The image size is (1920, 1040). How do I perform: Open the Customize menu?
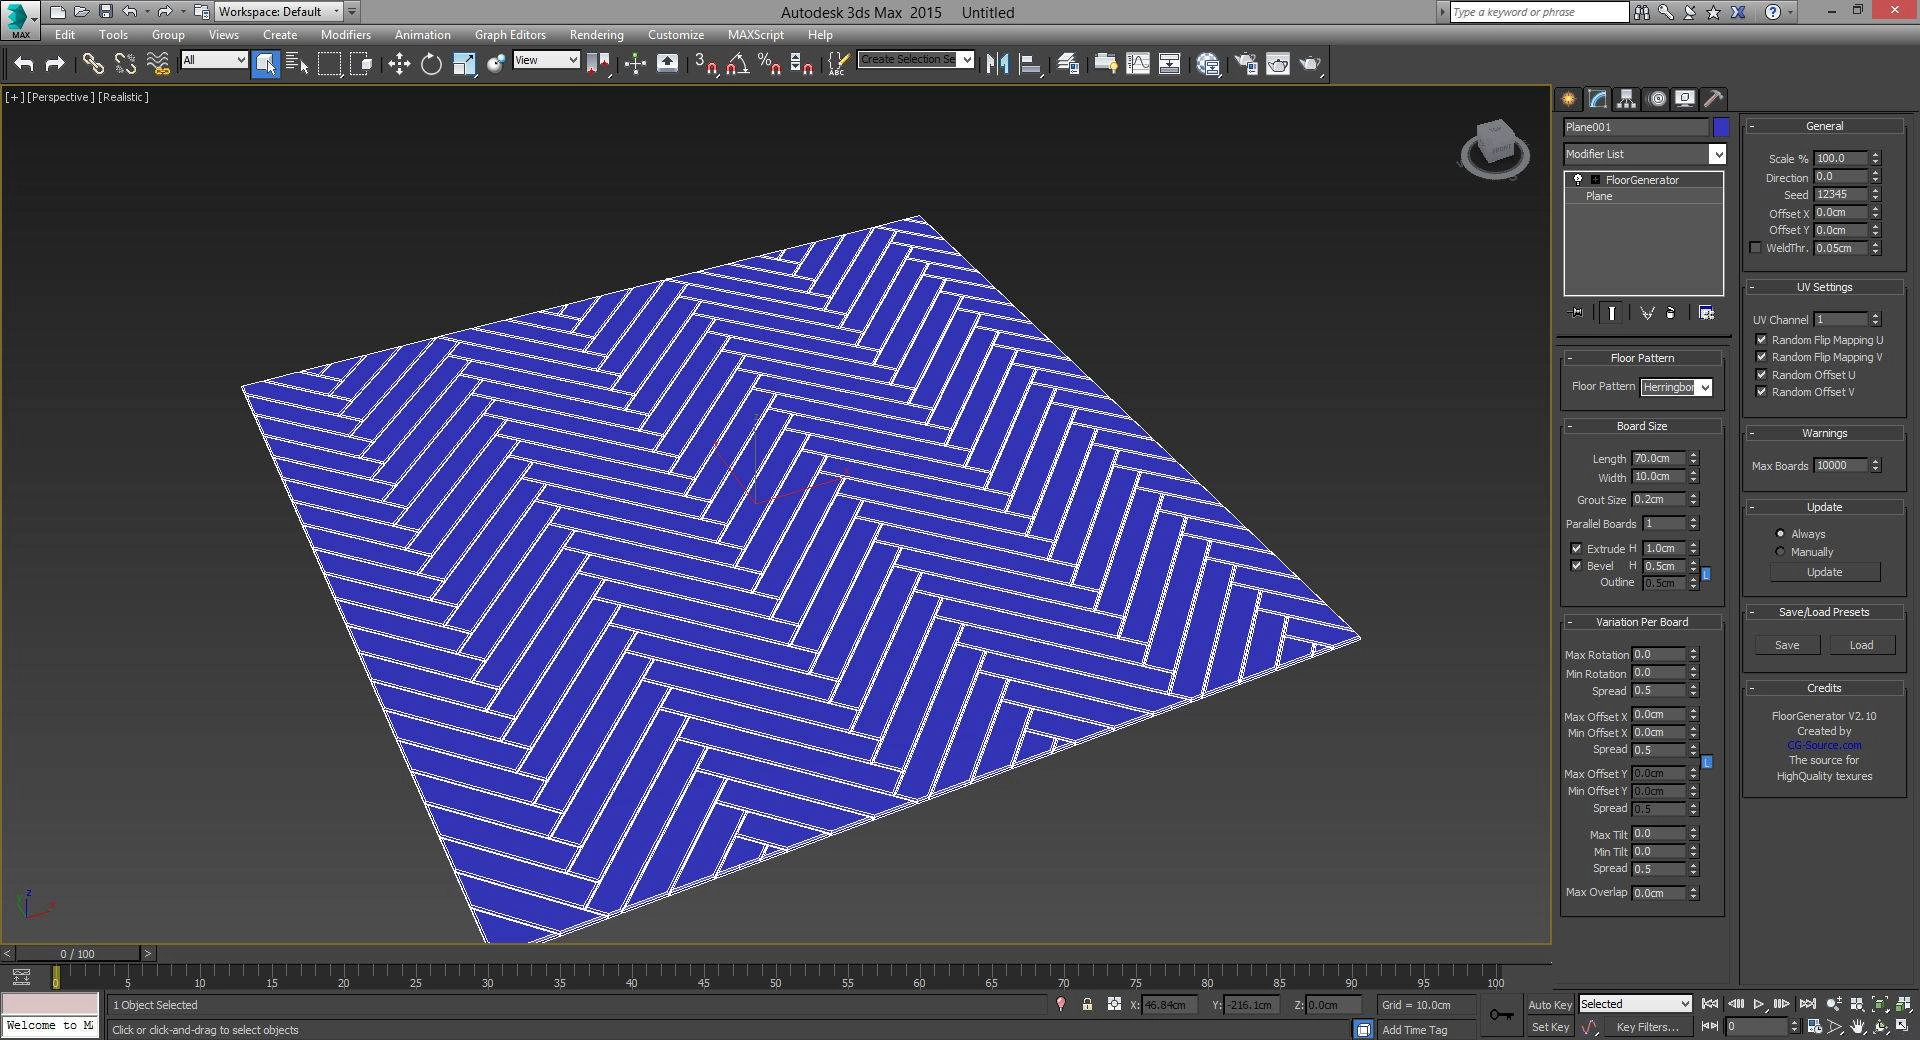click(x=675, y=34)
